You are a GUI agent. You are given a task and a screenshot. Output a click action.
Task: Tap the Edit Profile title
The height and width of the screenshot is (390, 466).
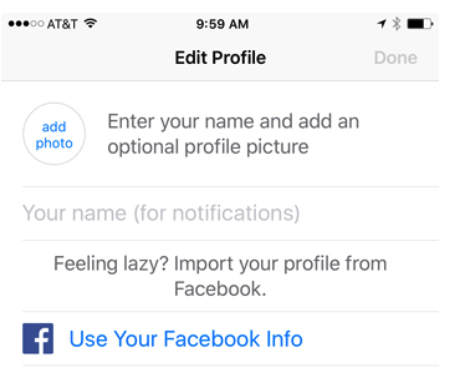pos(220,58)
